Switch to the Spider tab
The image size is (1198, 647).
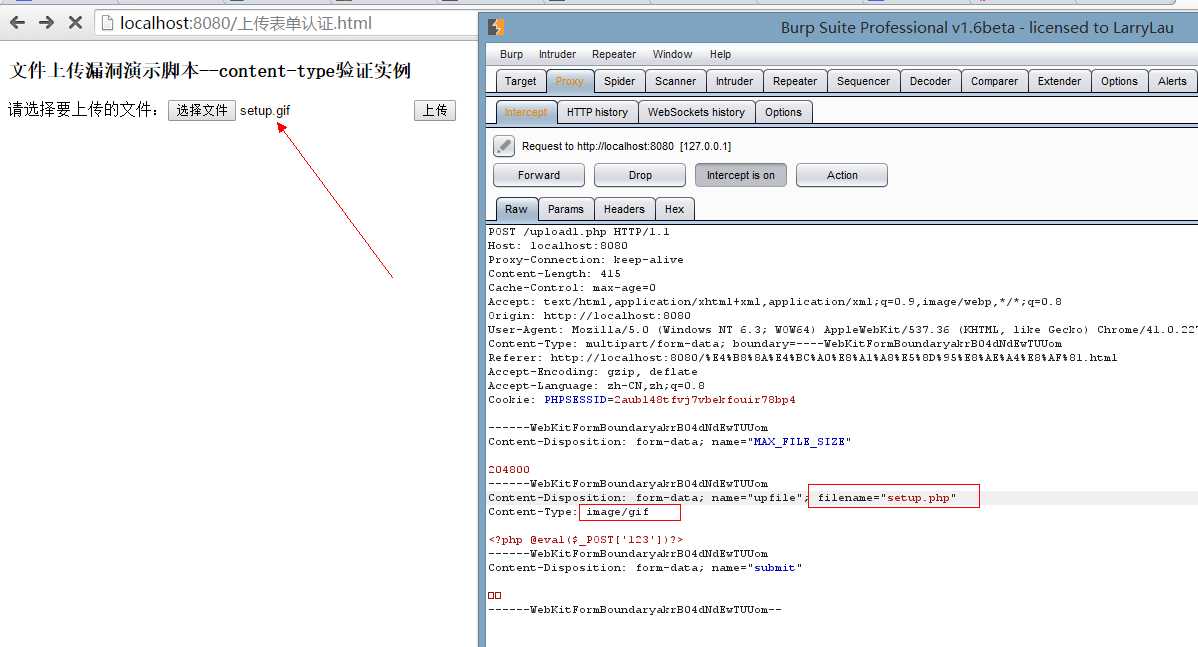(619, 81)
